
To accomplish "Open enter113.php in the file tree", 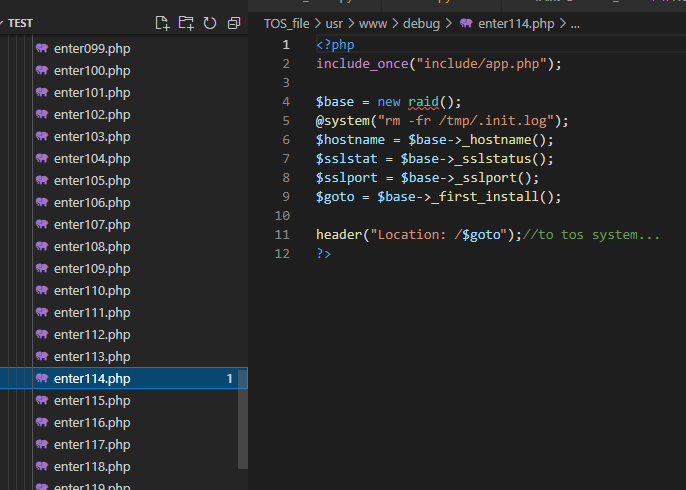I will click(124, 357).
